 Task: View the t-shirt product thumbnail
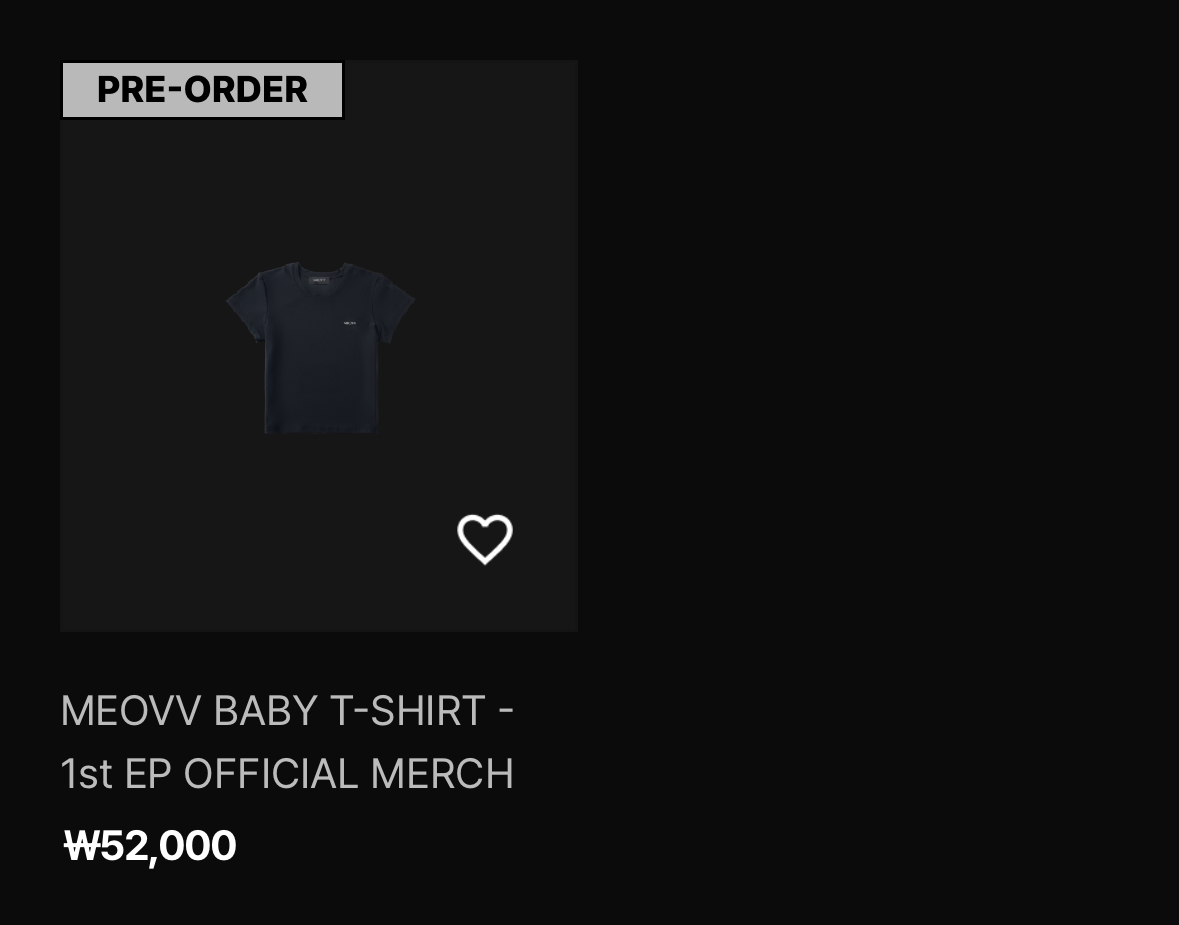pos(320,347)
